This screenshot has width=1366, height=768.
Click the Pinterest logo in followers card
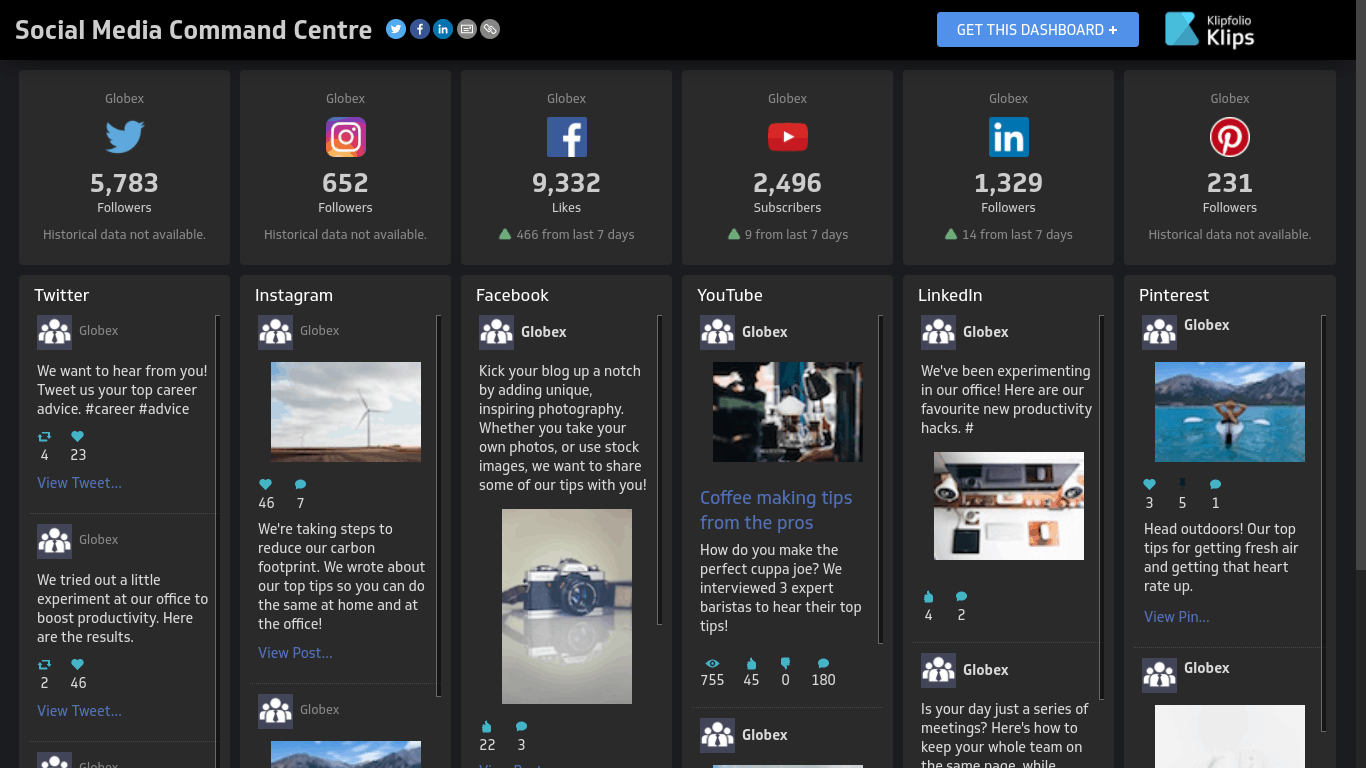pos(1230,137)
